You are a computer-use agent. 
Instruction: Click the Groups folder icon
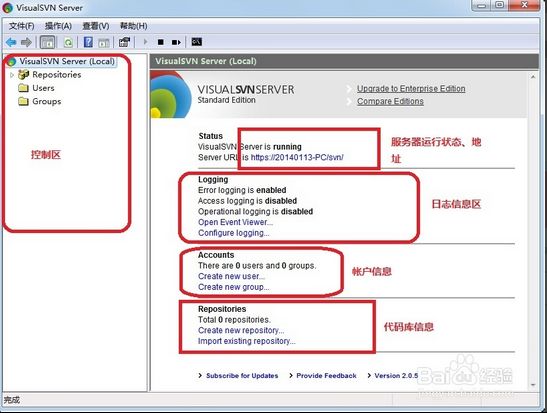click(23, 101)
